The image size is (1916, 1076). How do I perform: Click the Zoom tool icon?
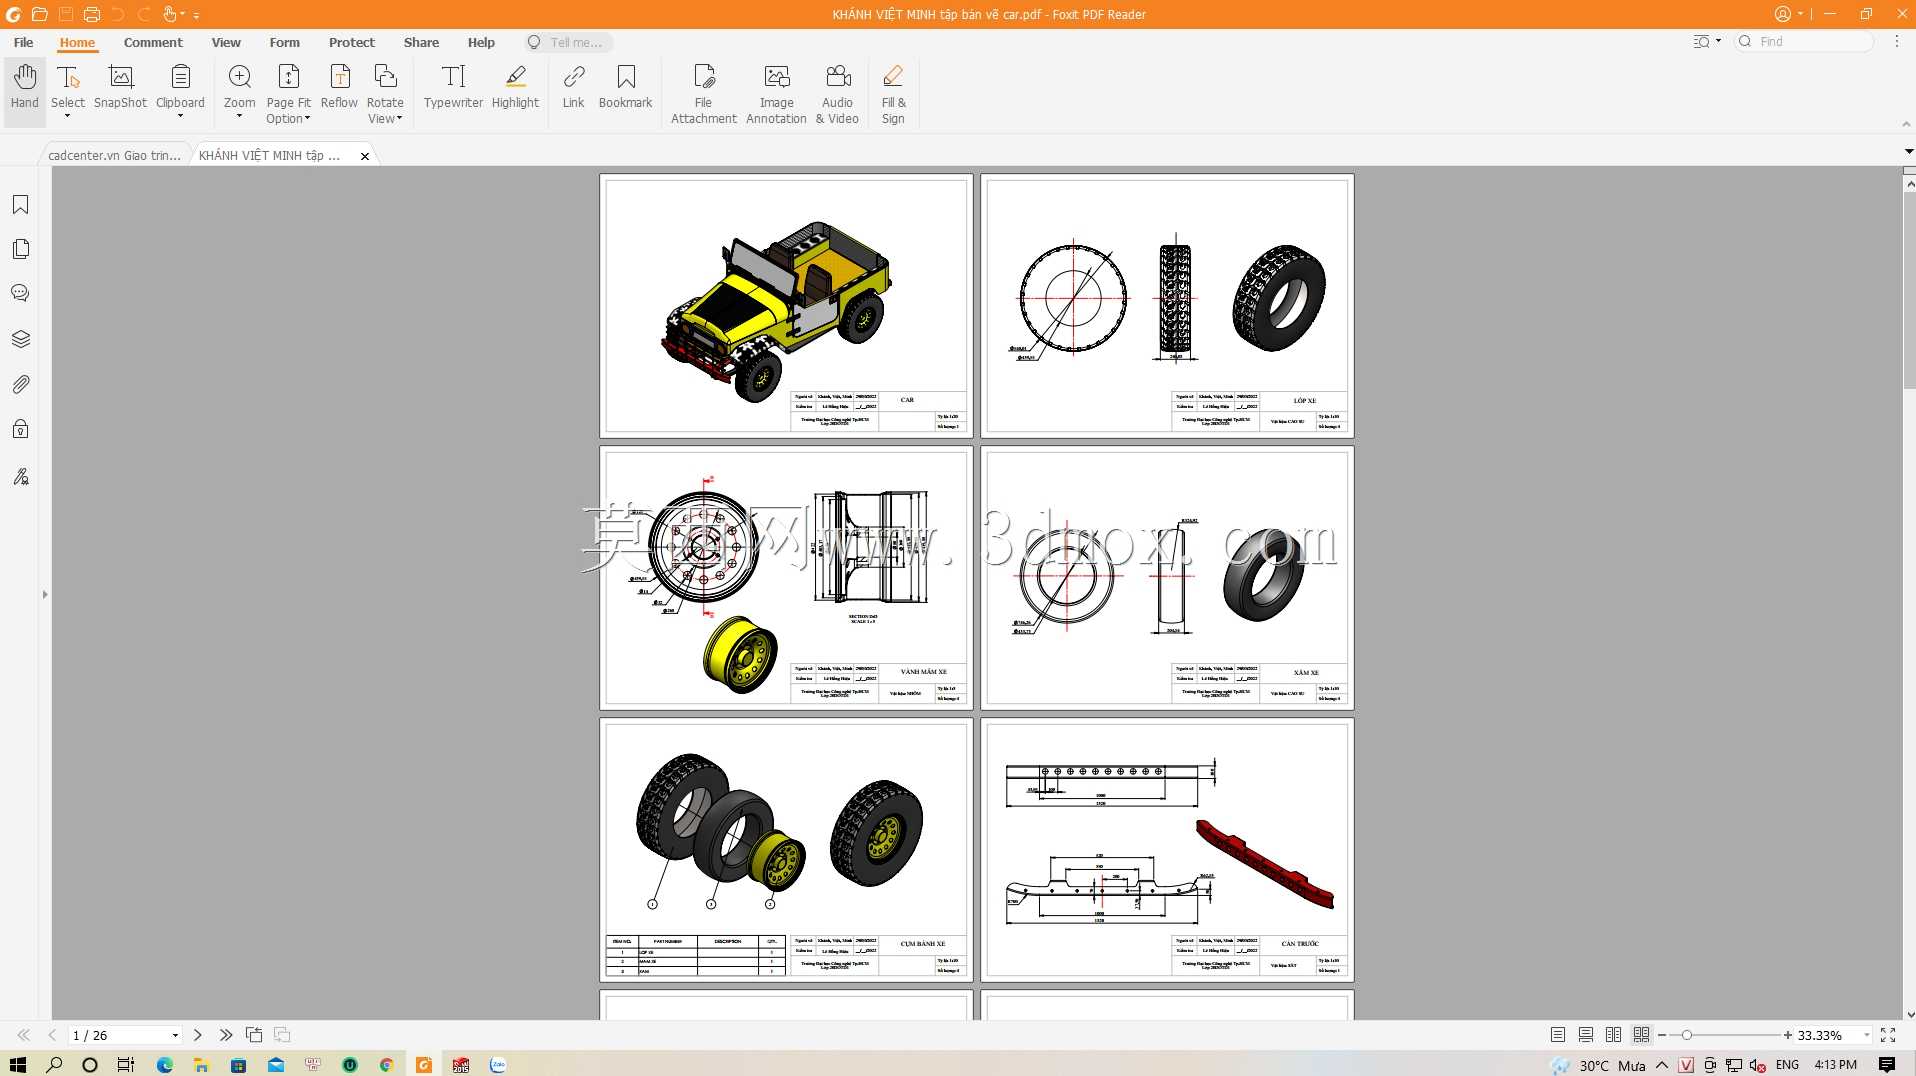click(x=240, y=77)
